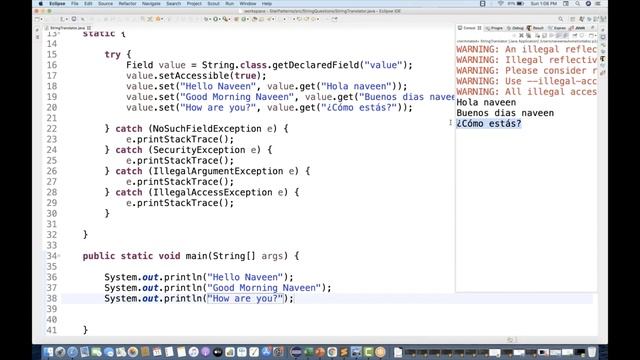Switch to the Expressions tab
Image resolution: width=640 pixels, height=360 pixels.
pyautogui.click(x=558, y=28)
